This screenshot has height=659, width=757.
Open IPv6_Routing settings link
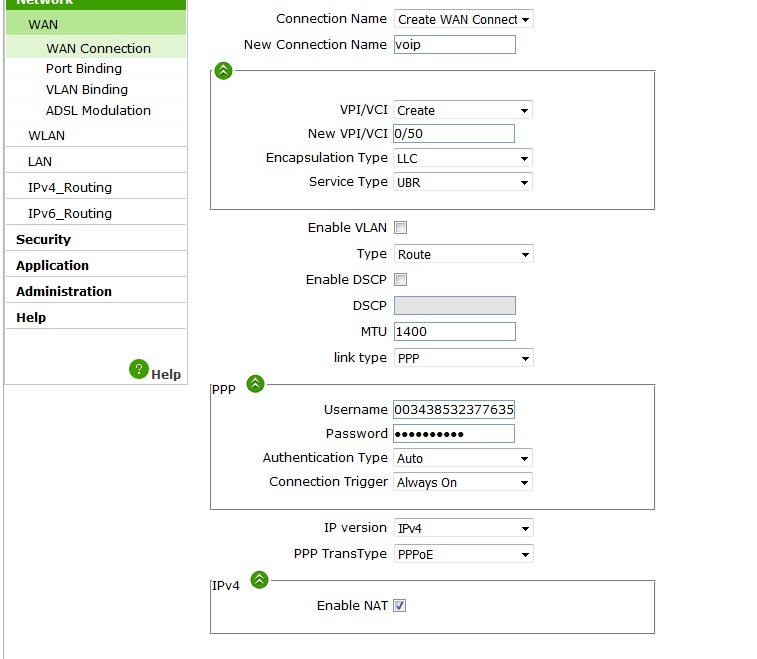70,214
